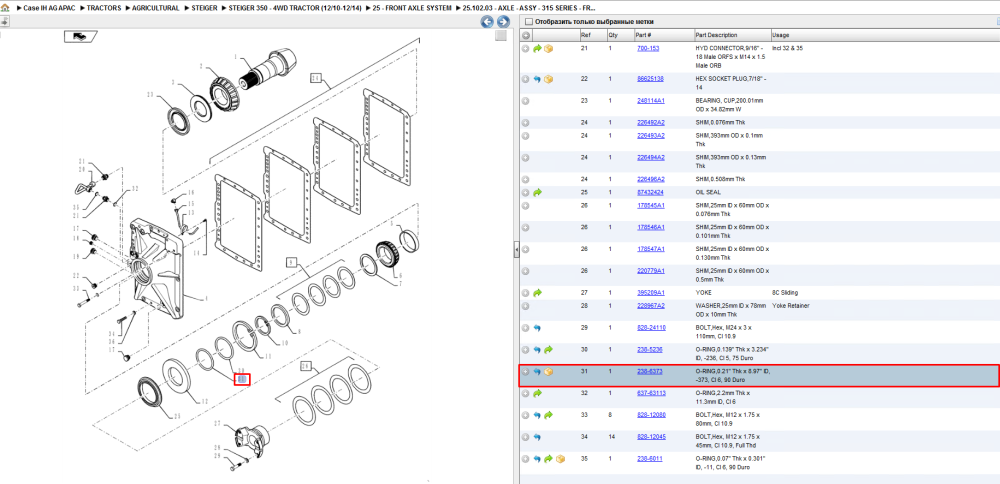Click package box icon in ref 22 row
This screenshot has height=484, width=1000.
point(548,79)
